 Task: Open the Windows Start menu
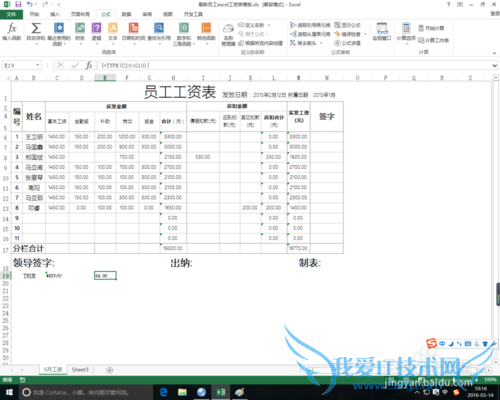click(x=9, y=392)
